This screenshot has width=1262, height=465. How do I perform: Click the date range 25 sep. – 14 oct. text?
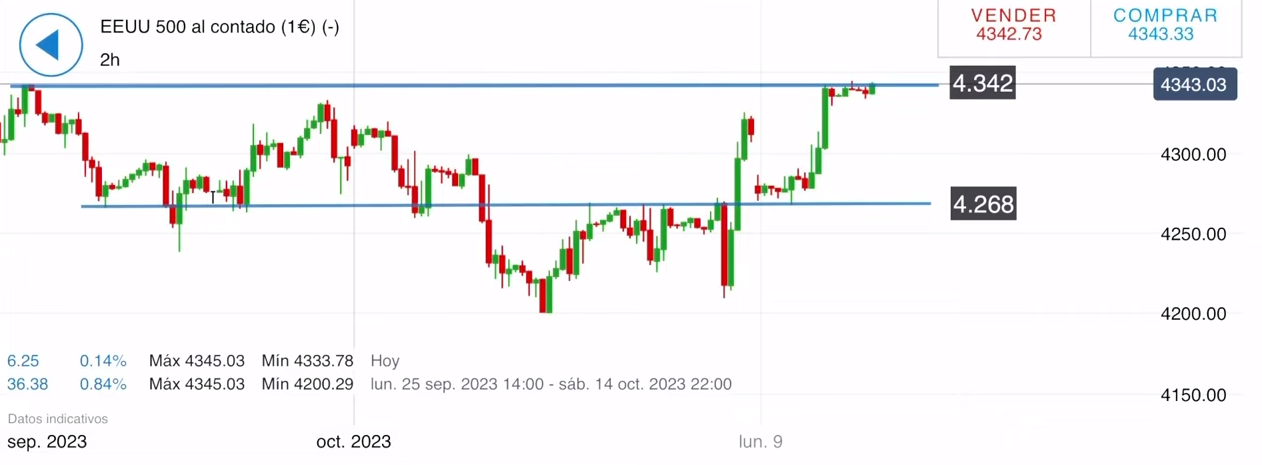pos(551,384)
